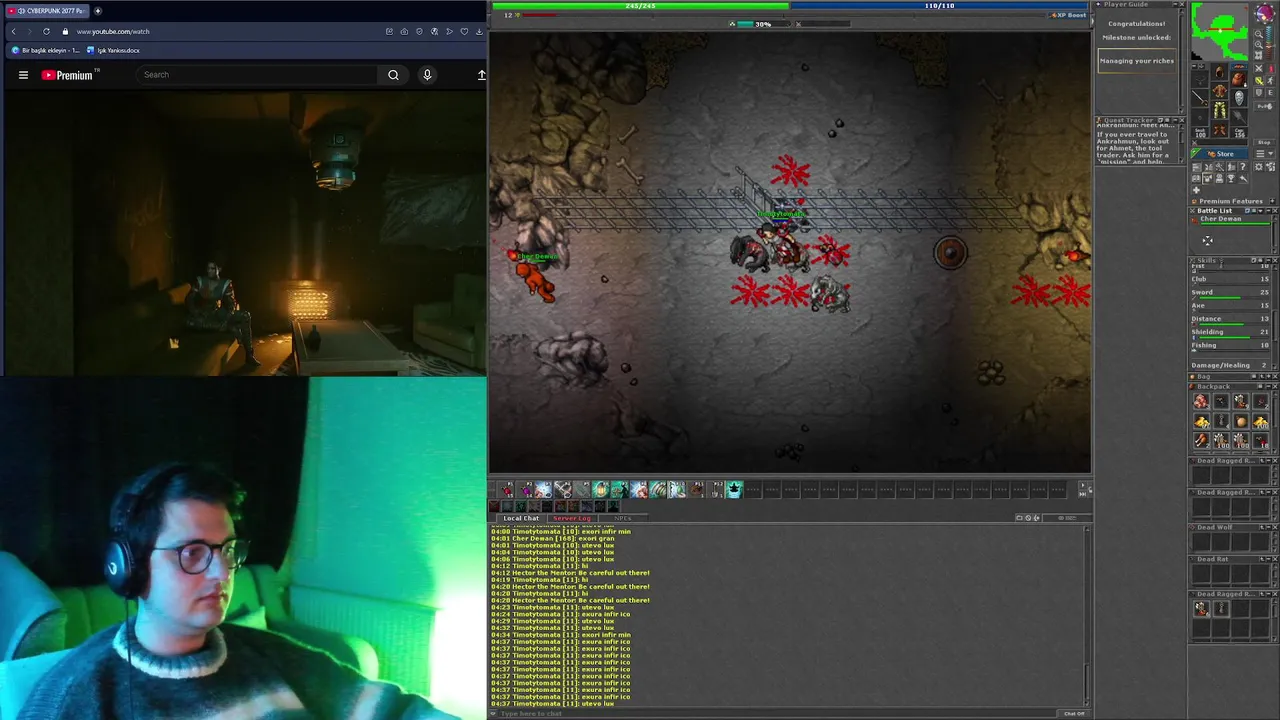This screenshot has height=720, width=1280.
Task: Enable defensive shield fight mode
Action: (1259, 93)
